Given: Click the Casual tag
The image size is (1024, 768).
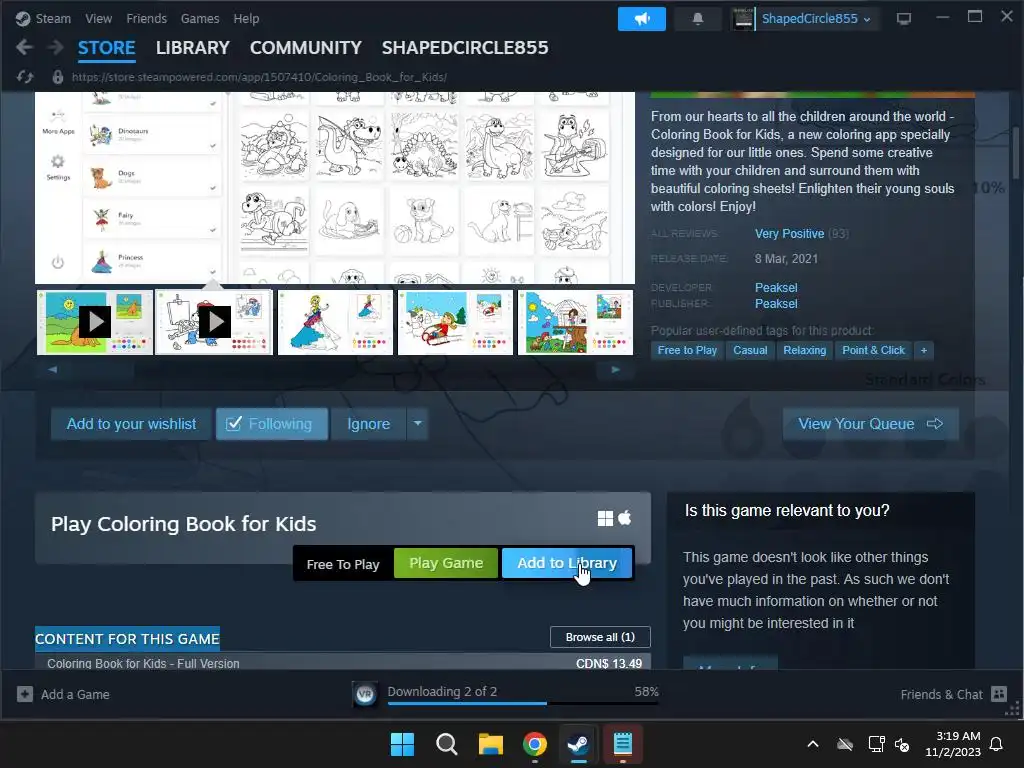Looking at the screenshot, I should point(750,351).
